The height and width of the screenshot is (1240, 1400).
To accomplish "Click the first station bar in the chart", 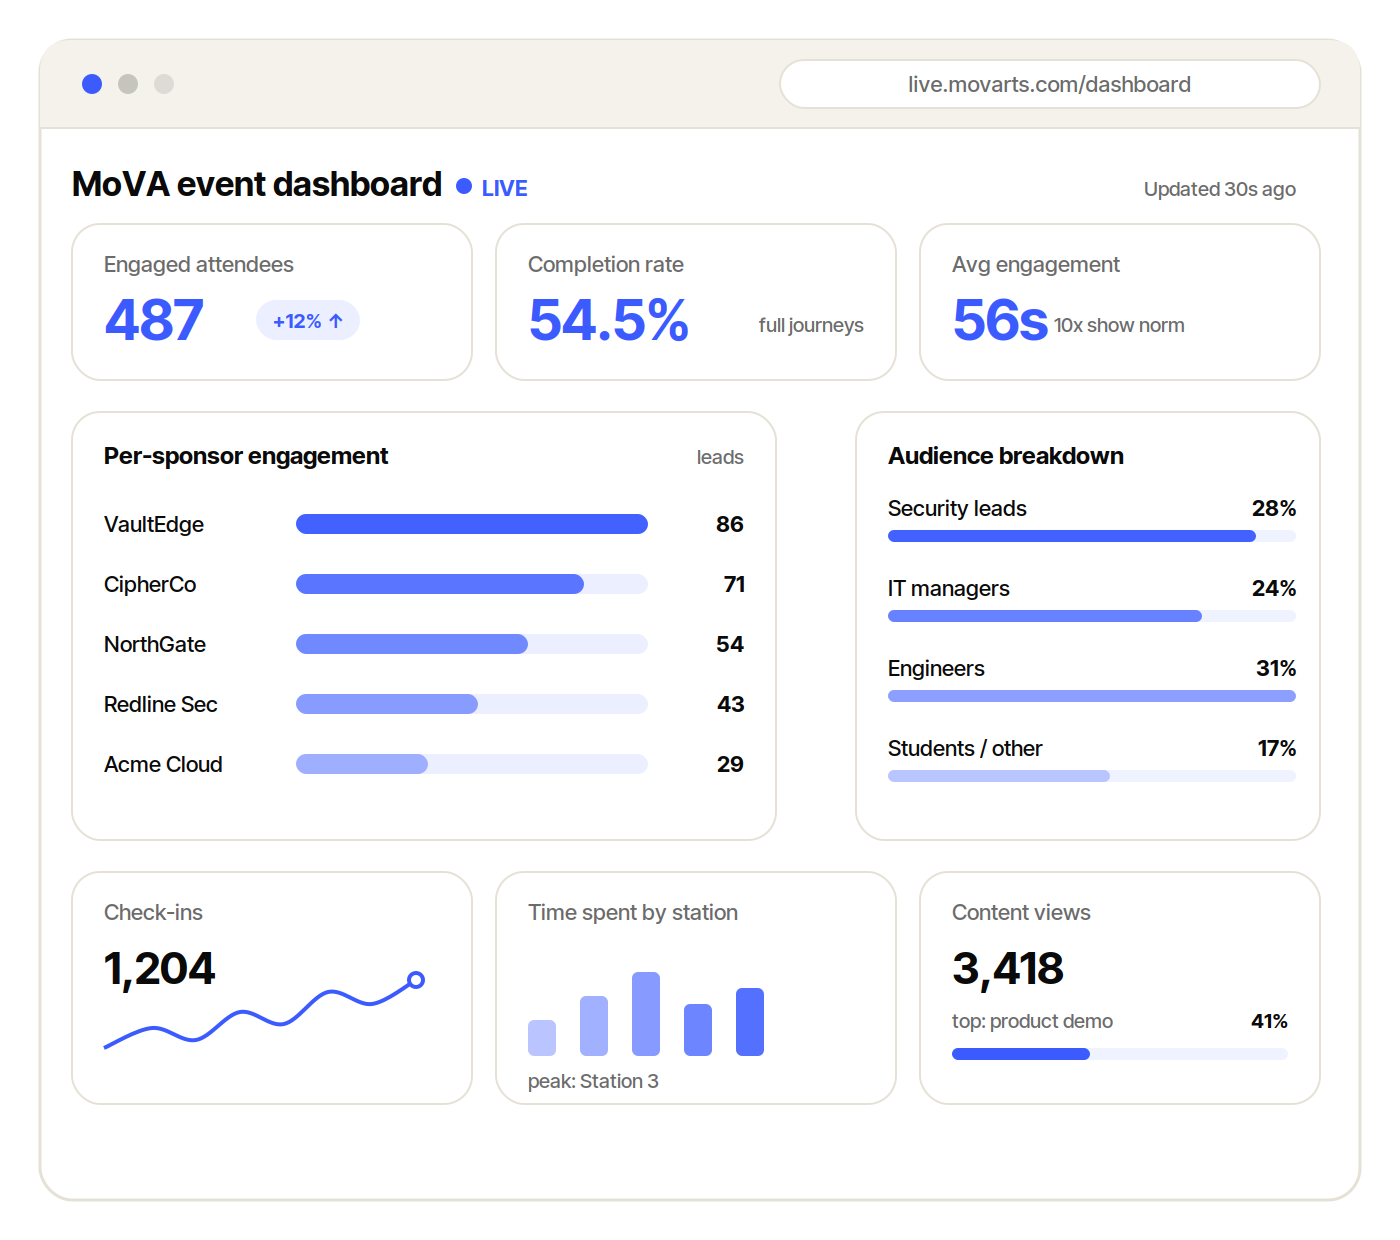I will [x=542, y=1038].
